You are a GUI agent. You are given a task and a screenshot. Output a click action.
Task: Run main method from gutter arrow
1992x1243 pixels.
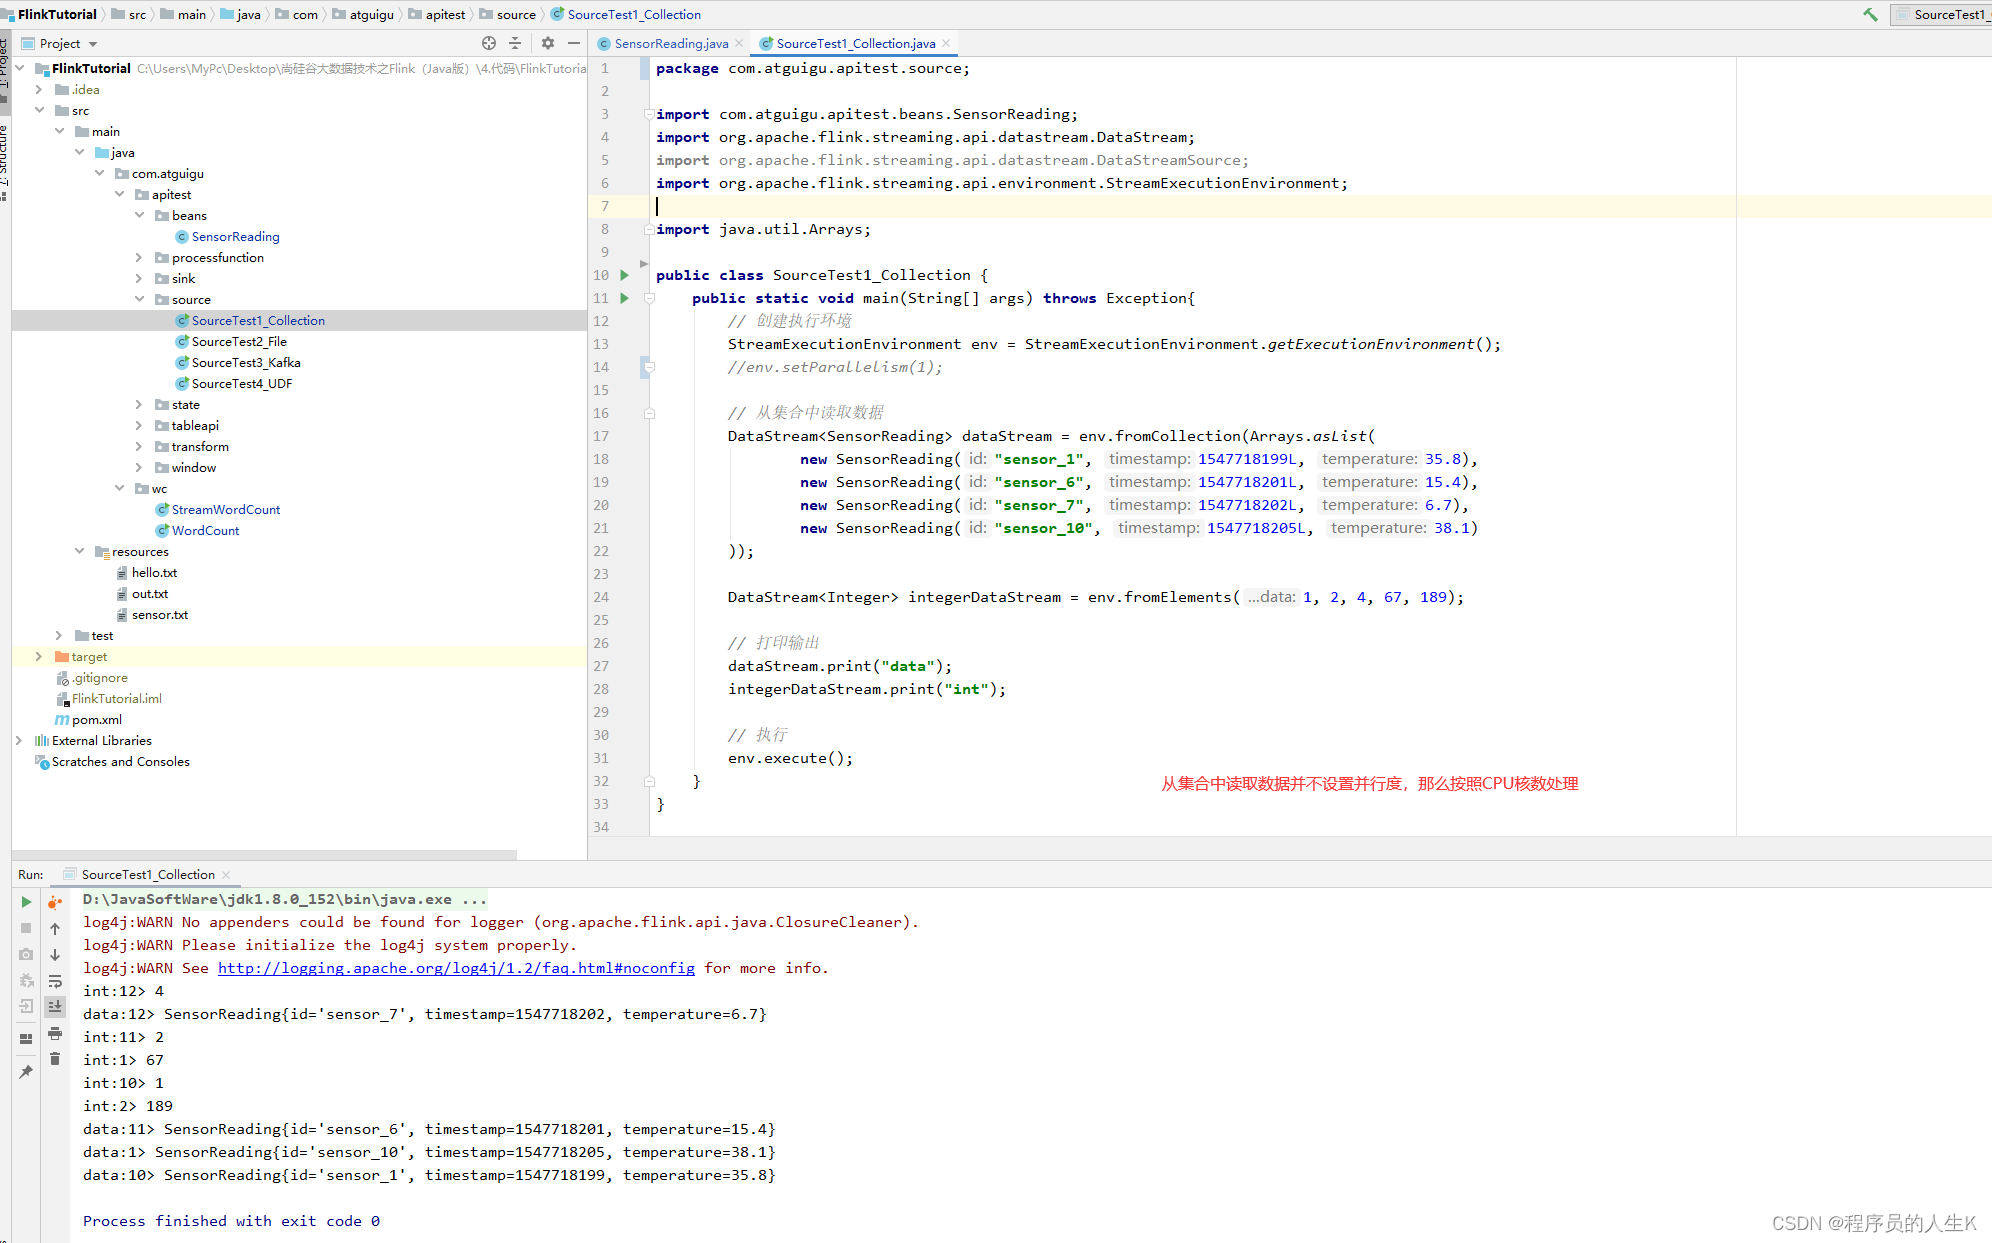[x=625, y=298]
